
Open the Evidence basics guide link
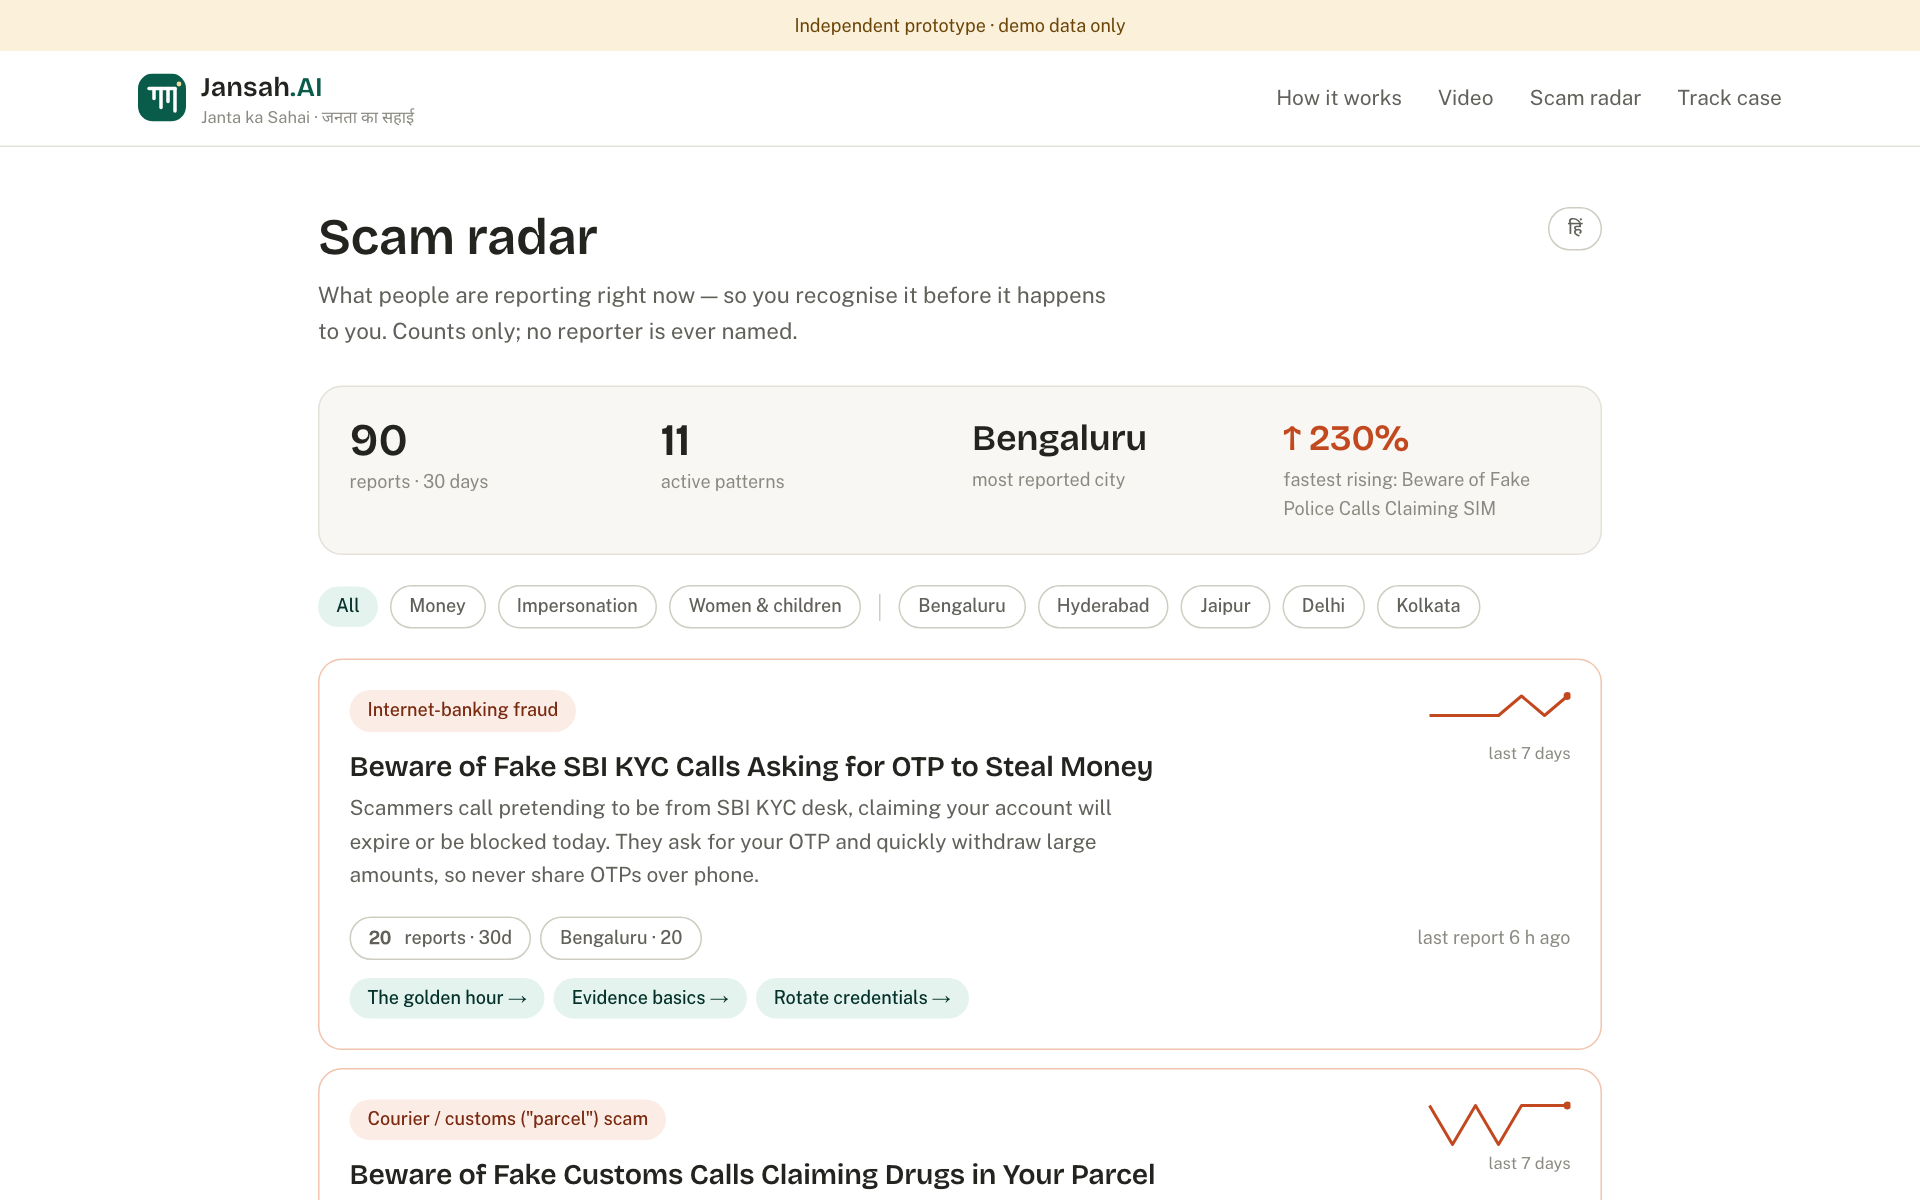[650, 998]
